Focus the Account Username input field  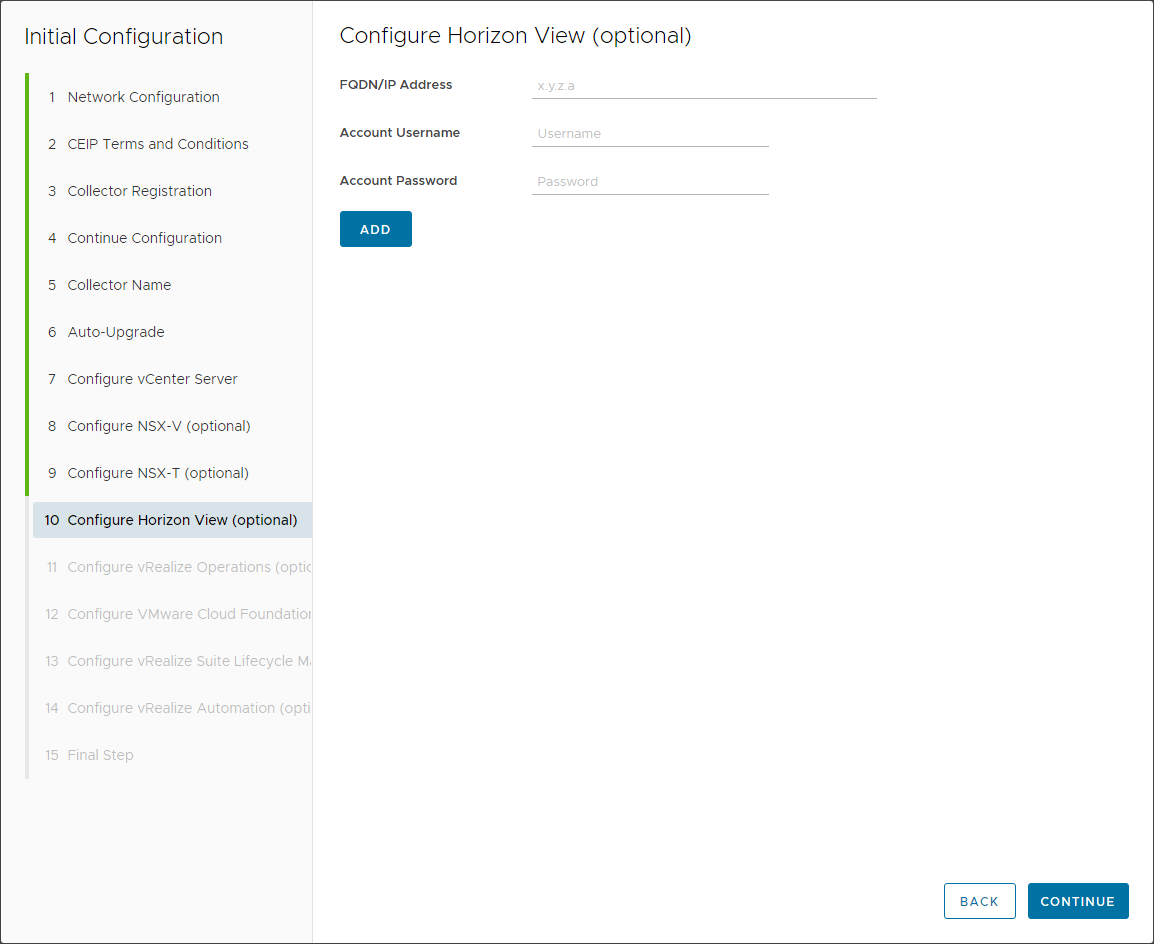(650, 133)
